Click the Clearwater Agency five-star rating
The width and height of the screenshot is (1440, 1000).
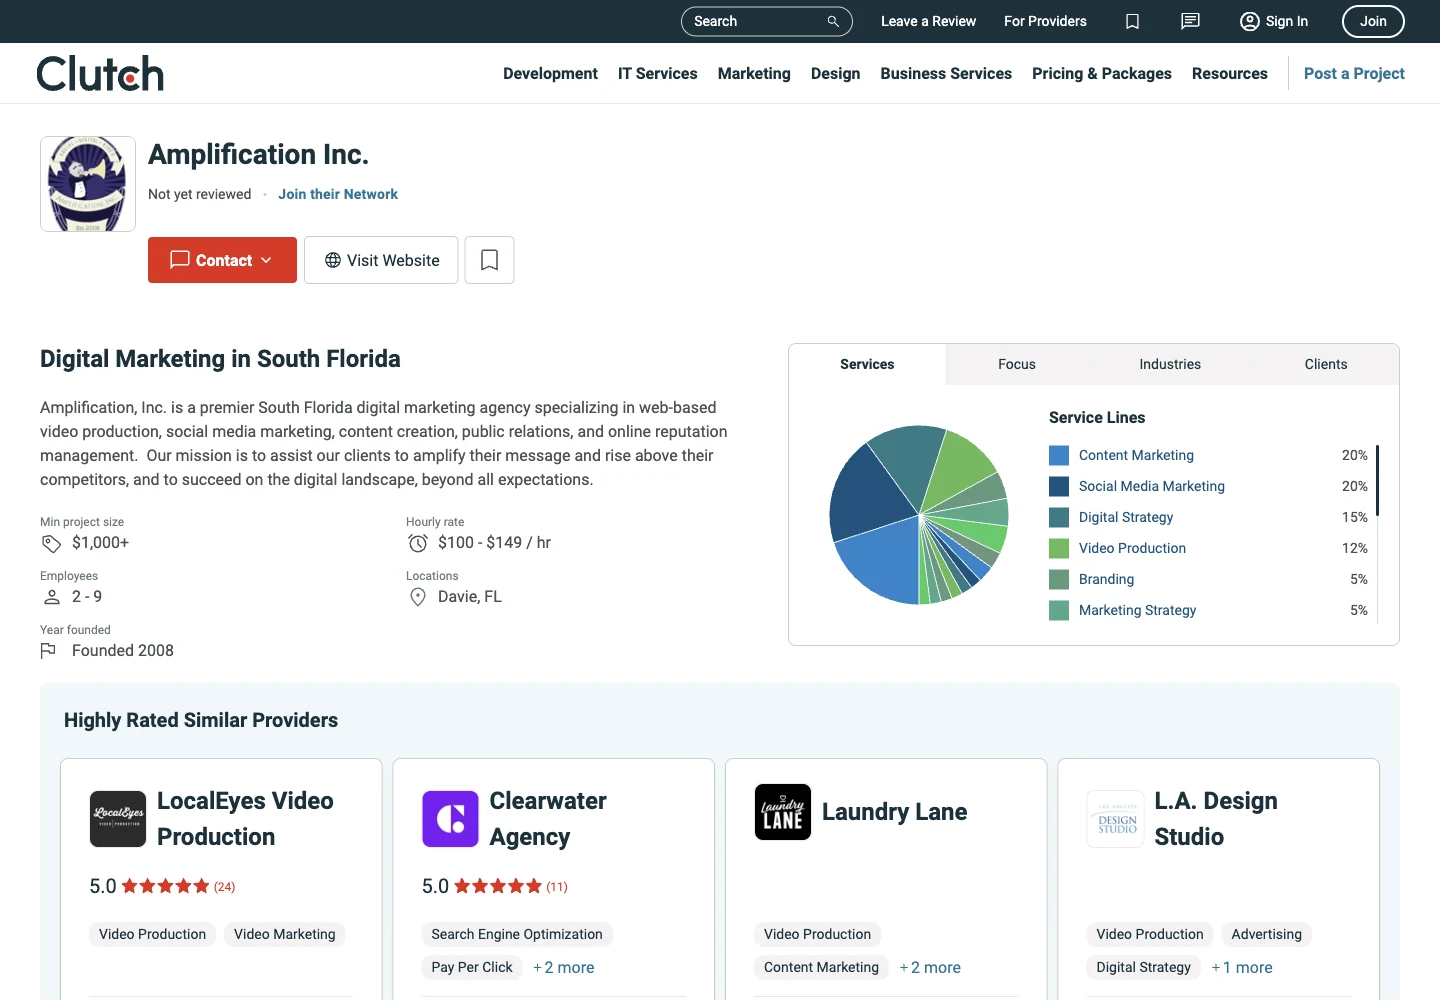click(498, 886)
